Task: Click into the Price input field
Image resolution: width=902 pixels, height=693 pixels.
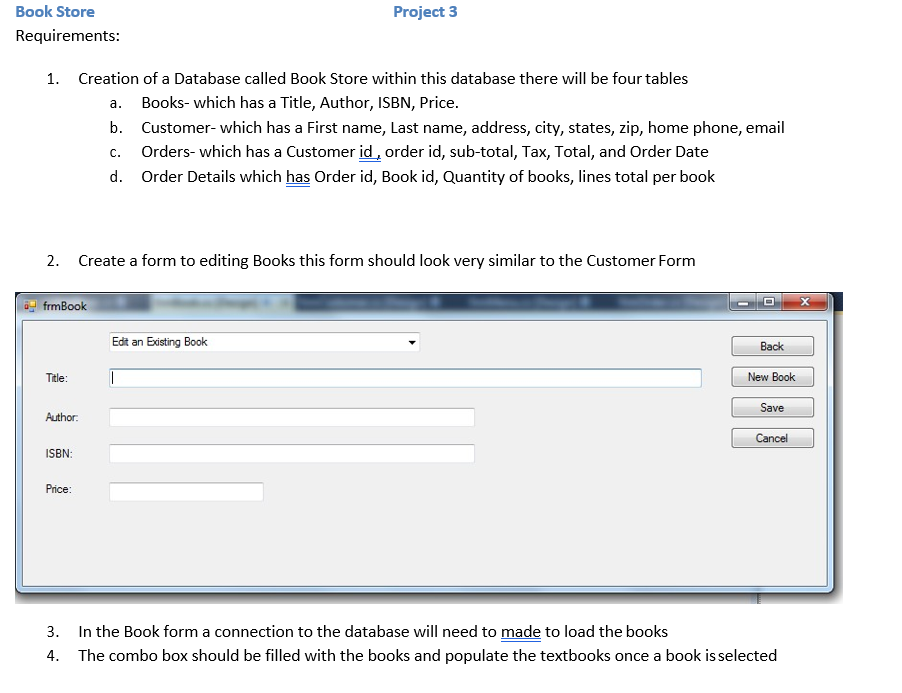Action: click(185, 491)
